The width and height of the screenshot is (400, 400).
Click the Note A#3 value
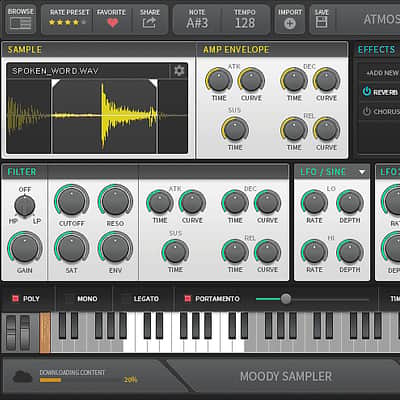197,23
